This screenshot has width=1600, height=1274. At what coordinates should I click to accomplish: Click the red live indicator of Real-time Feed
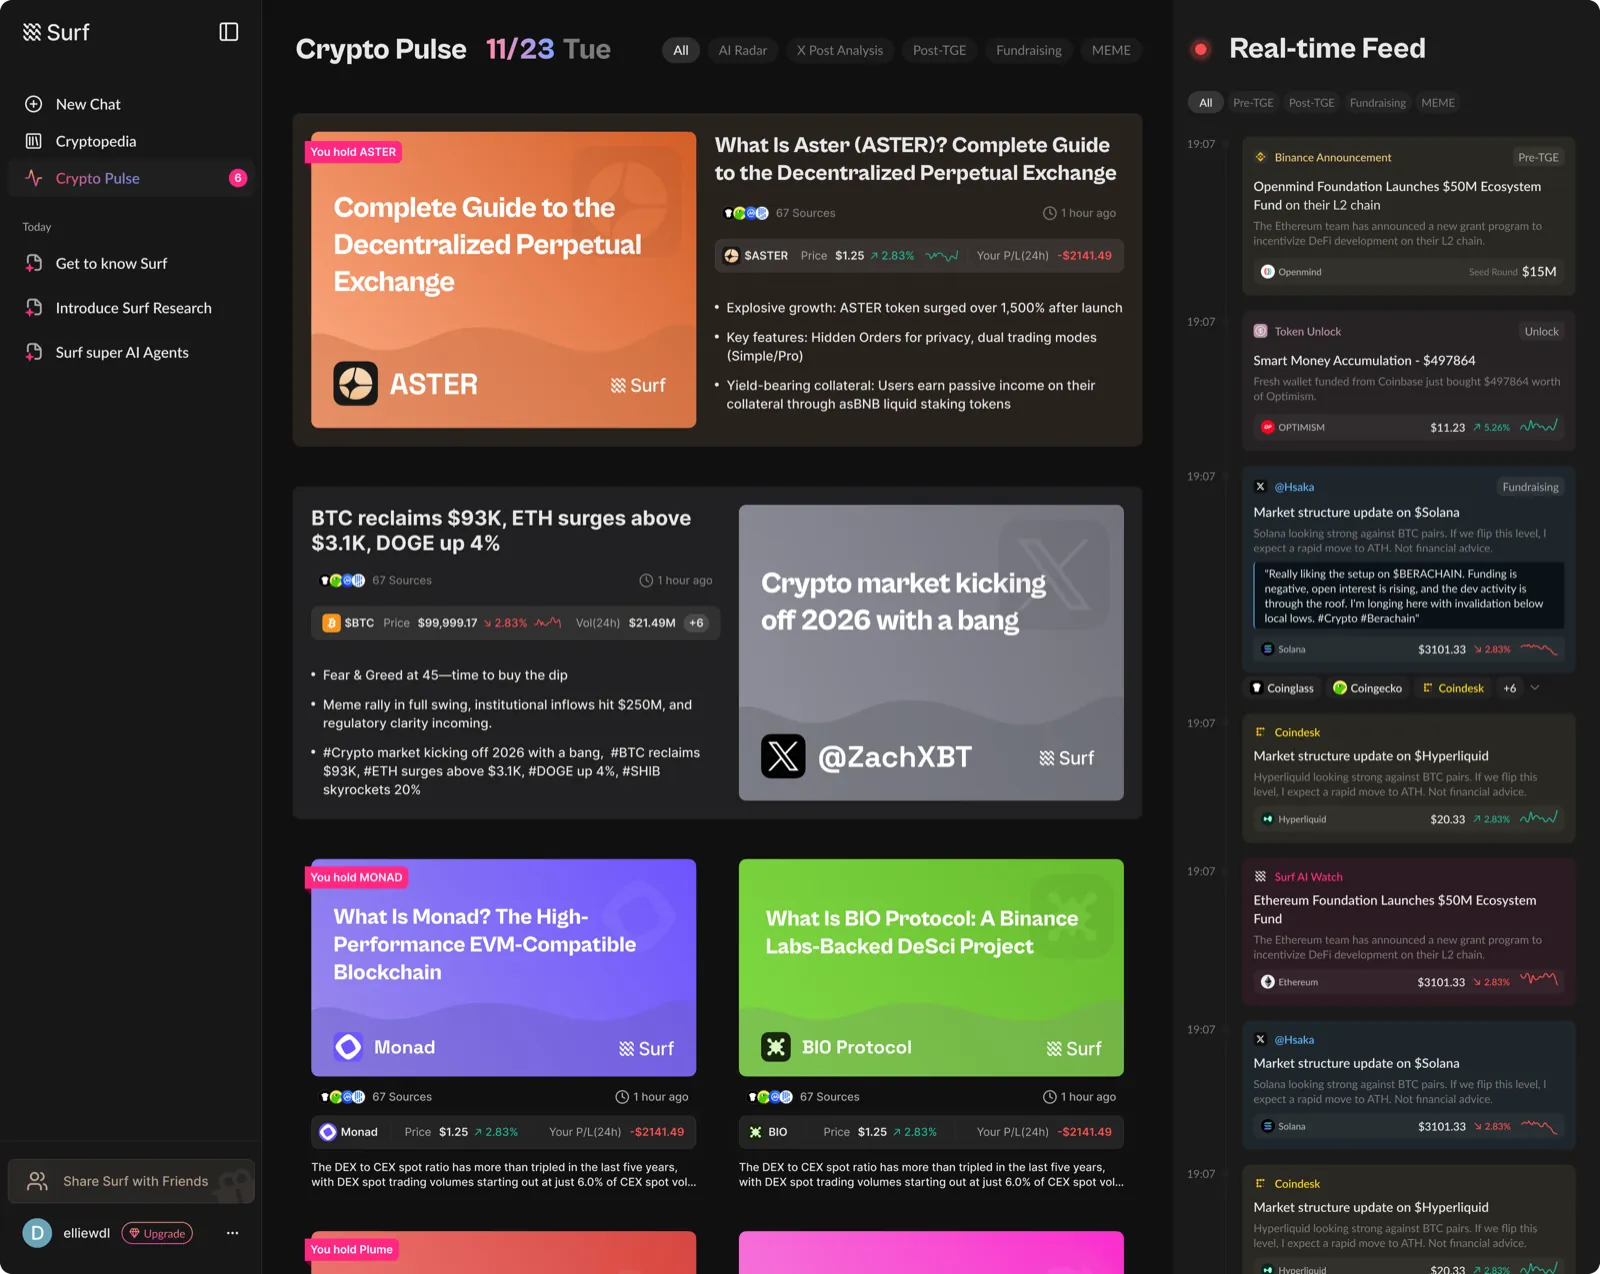[1201, 49]
